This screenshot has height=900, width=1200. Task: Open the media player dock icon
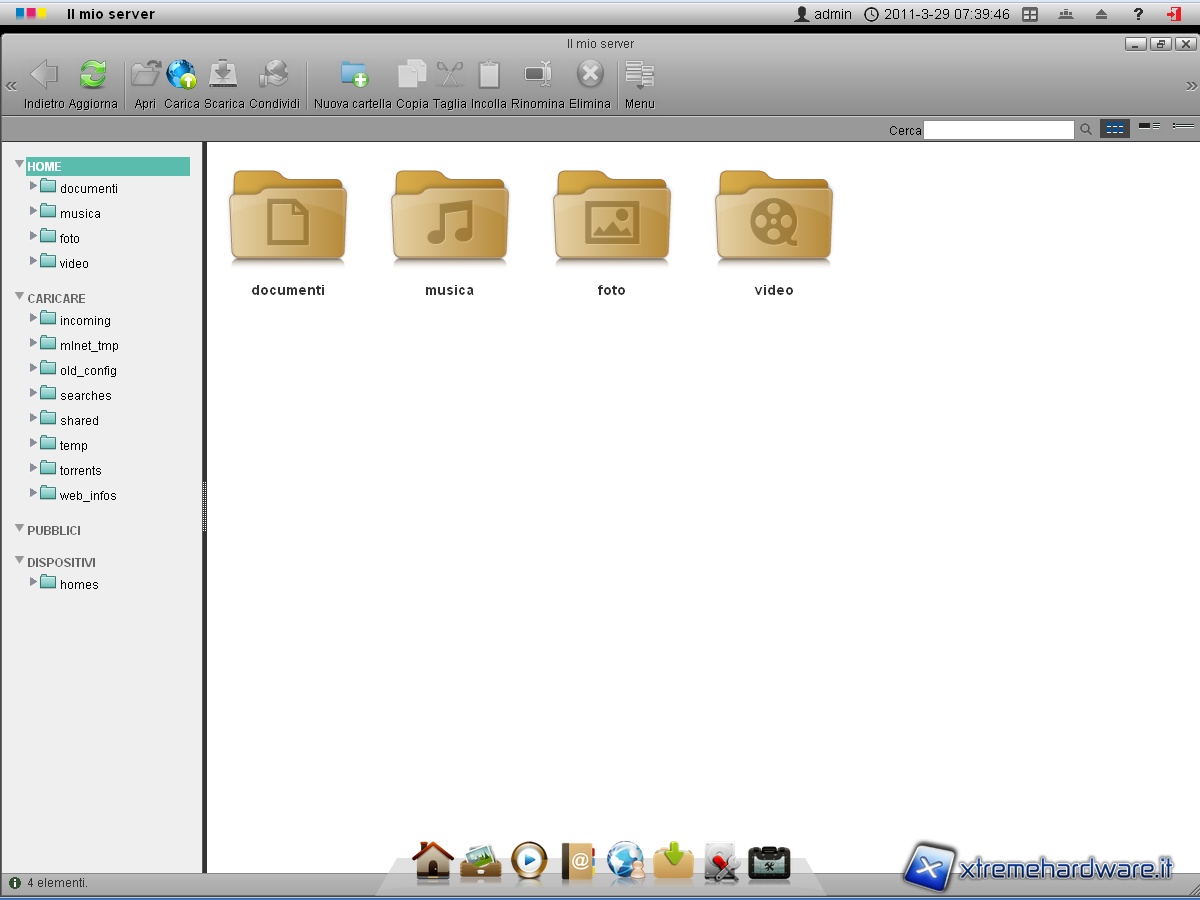pos(529,861)
